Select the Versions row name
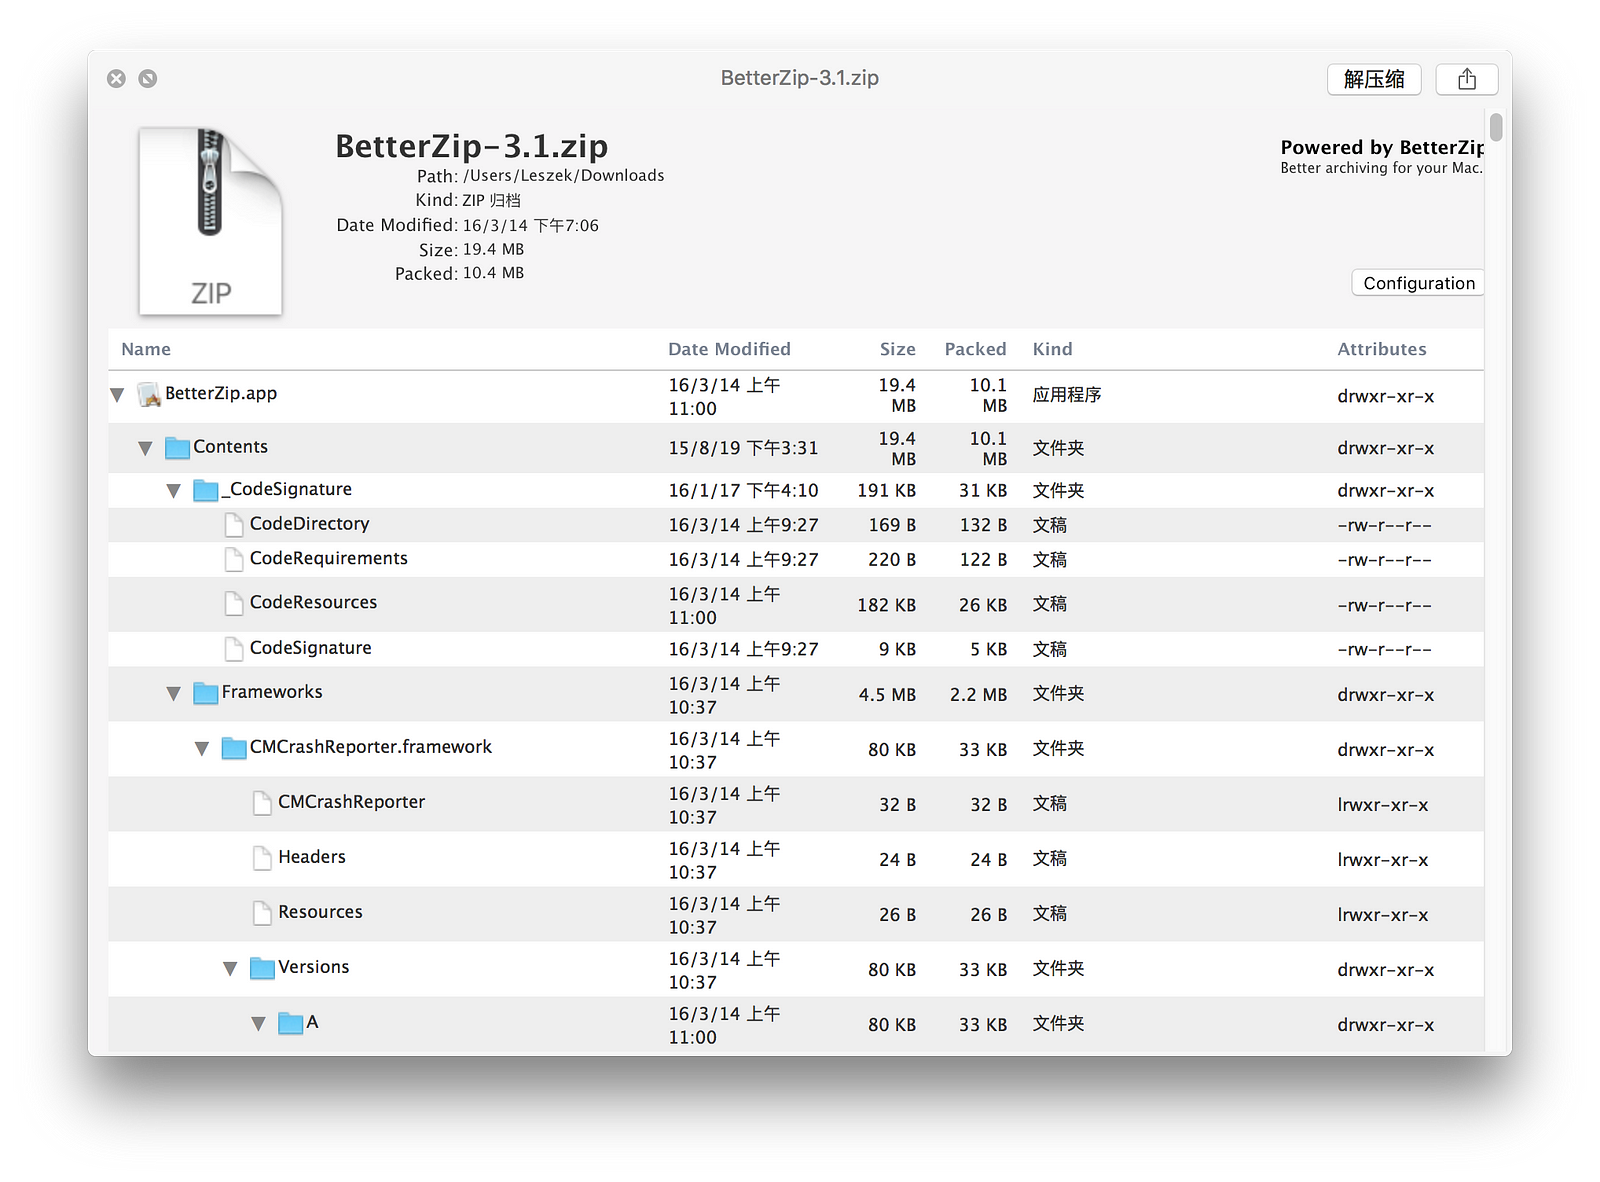Image resolution: width=1600 pixels, height=1182 pixels. tap(314, 967)
